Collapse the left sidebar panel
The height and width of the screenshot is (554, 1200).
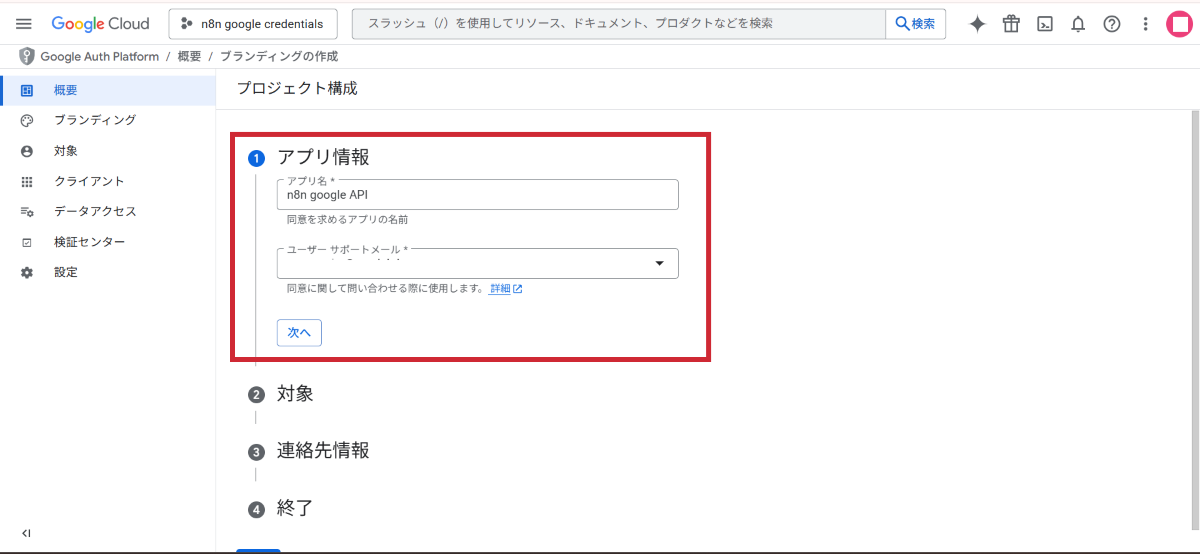(x=26, y=533)
